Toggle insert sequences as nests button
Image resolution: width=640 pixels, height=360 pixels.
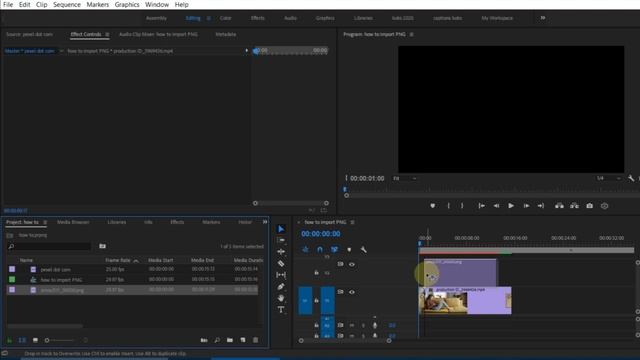click(x=305, y=249)
